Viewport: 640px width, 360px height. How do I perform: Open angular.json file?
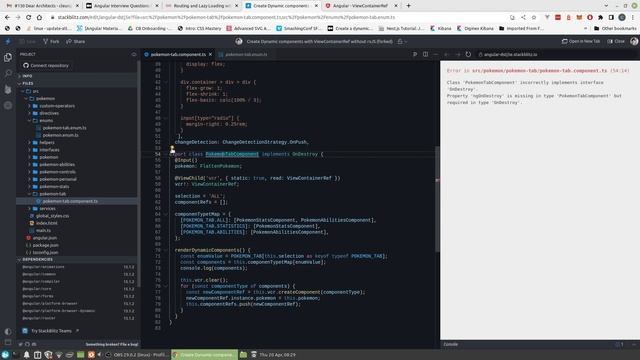pyautogui.click(x=42, y=238)
